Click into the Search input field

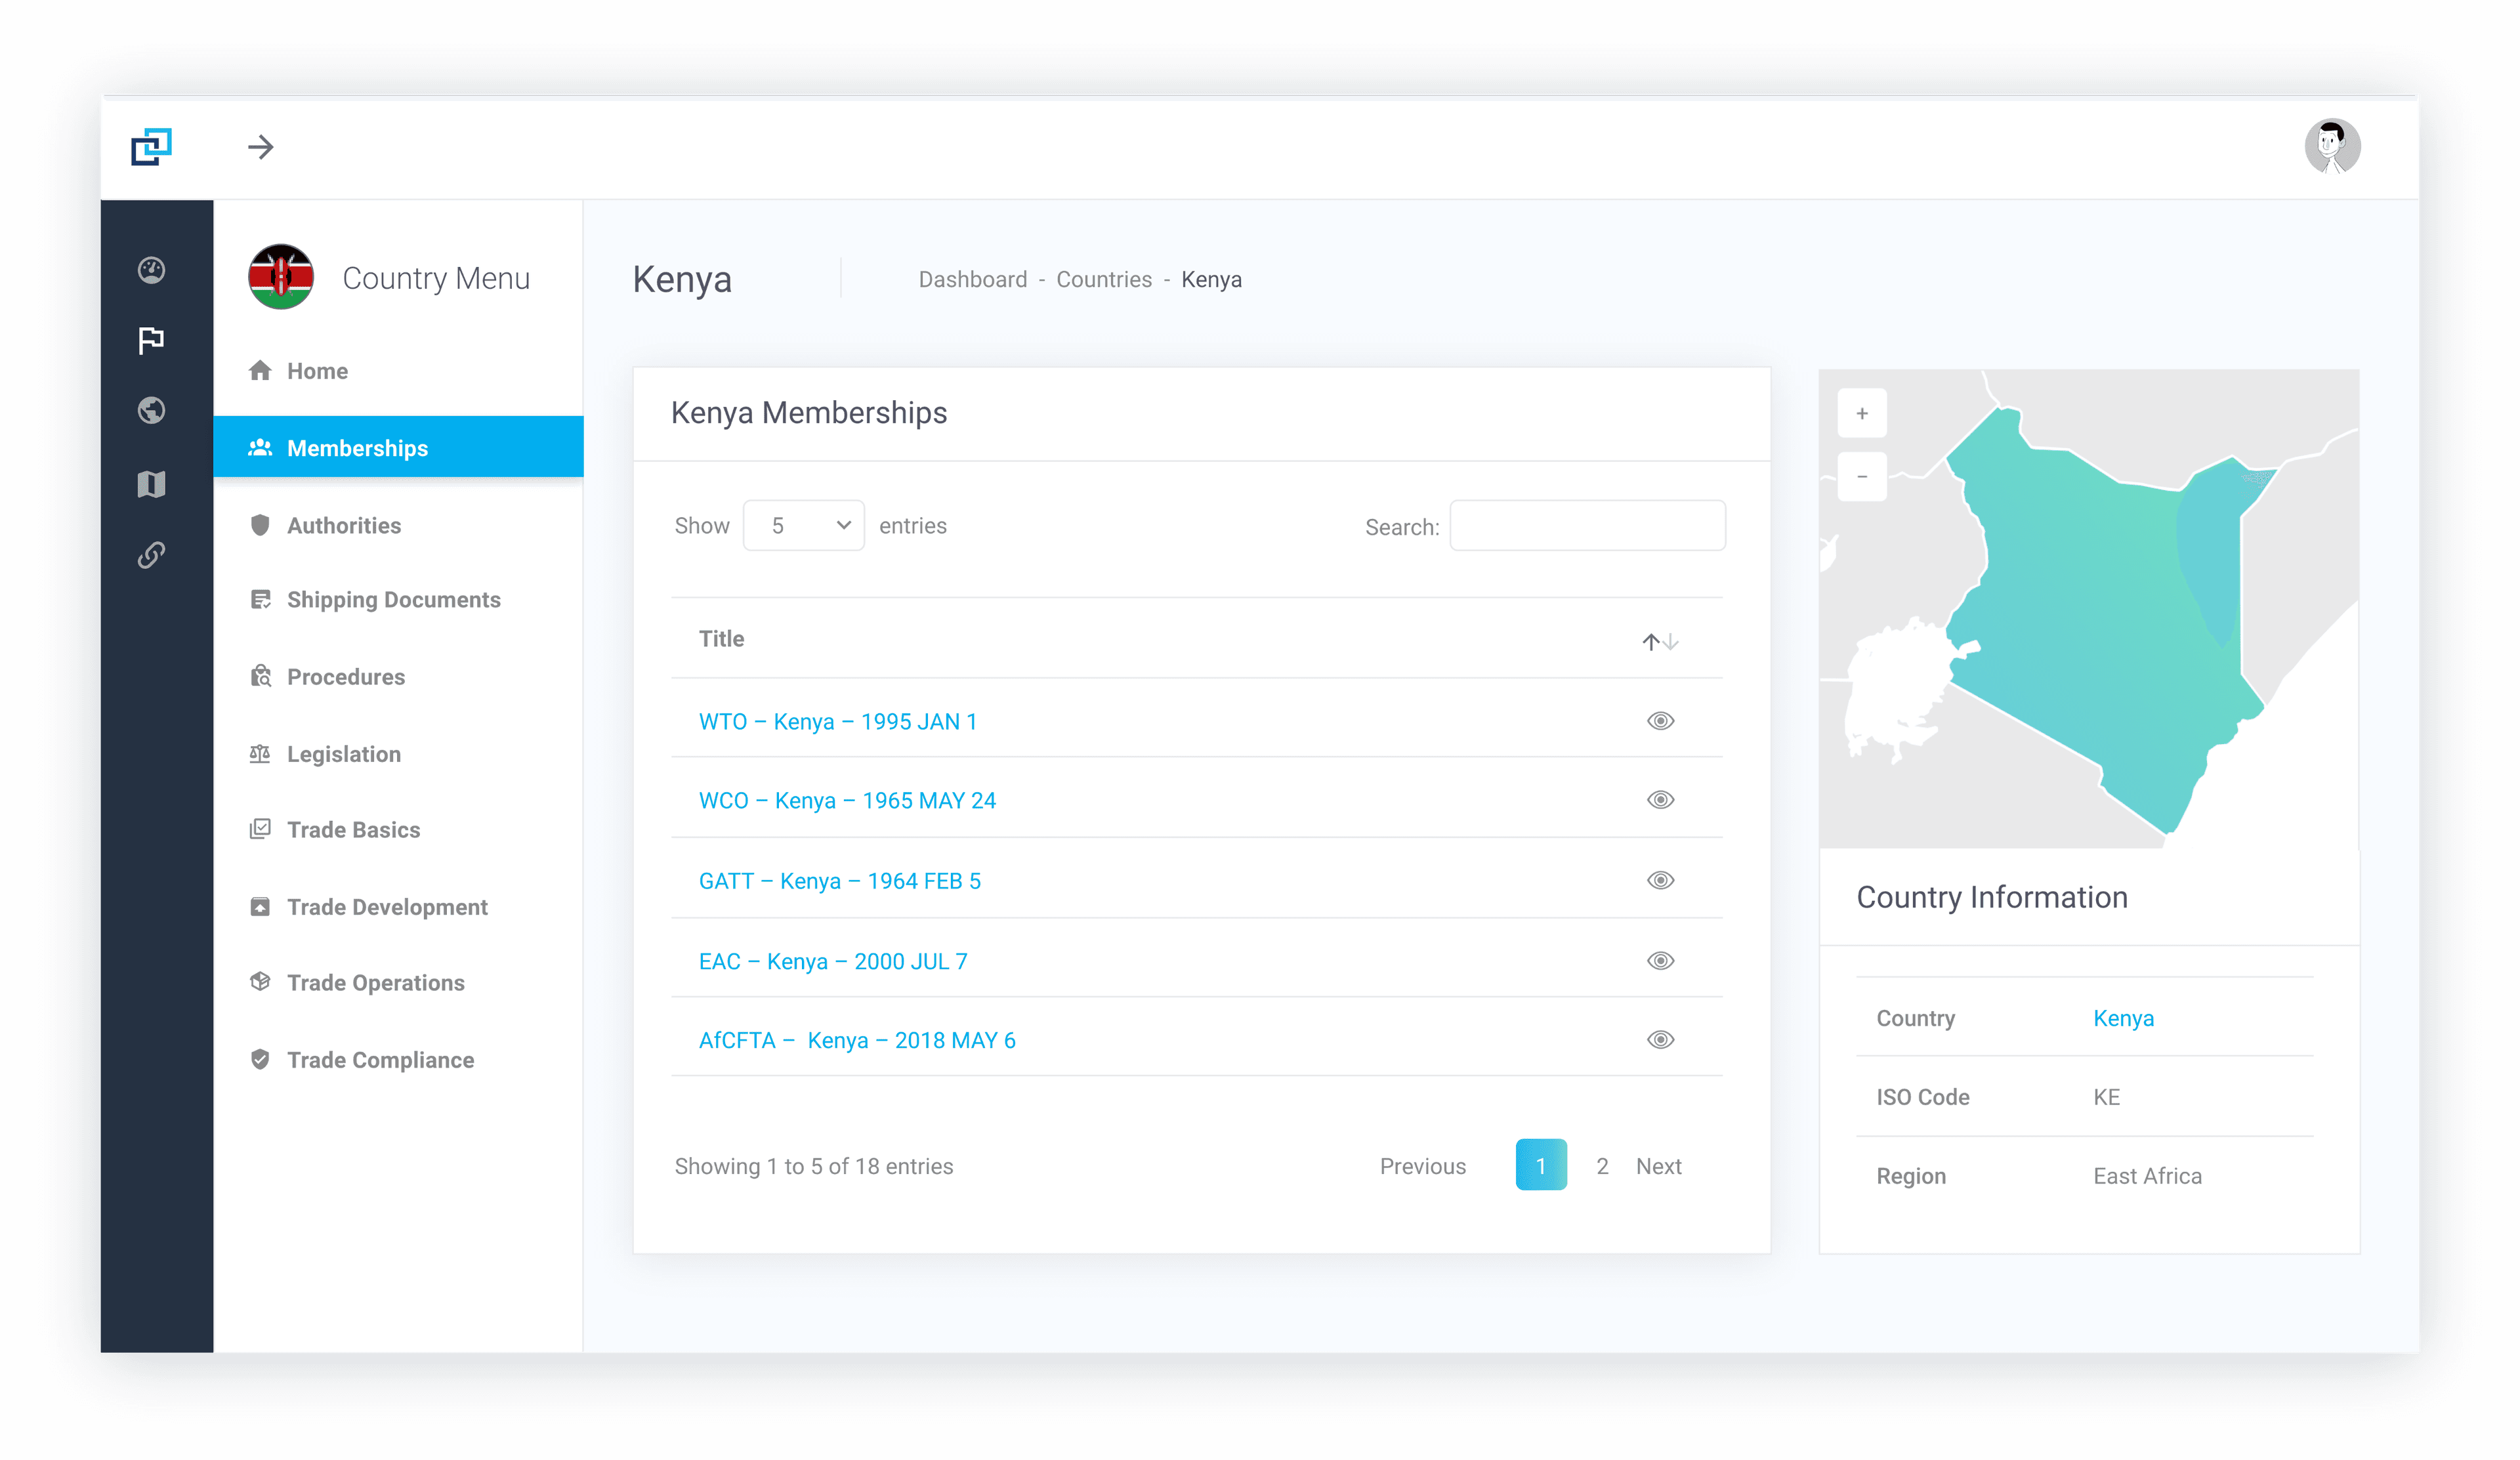tap(1587, 526)
